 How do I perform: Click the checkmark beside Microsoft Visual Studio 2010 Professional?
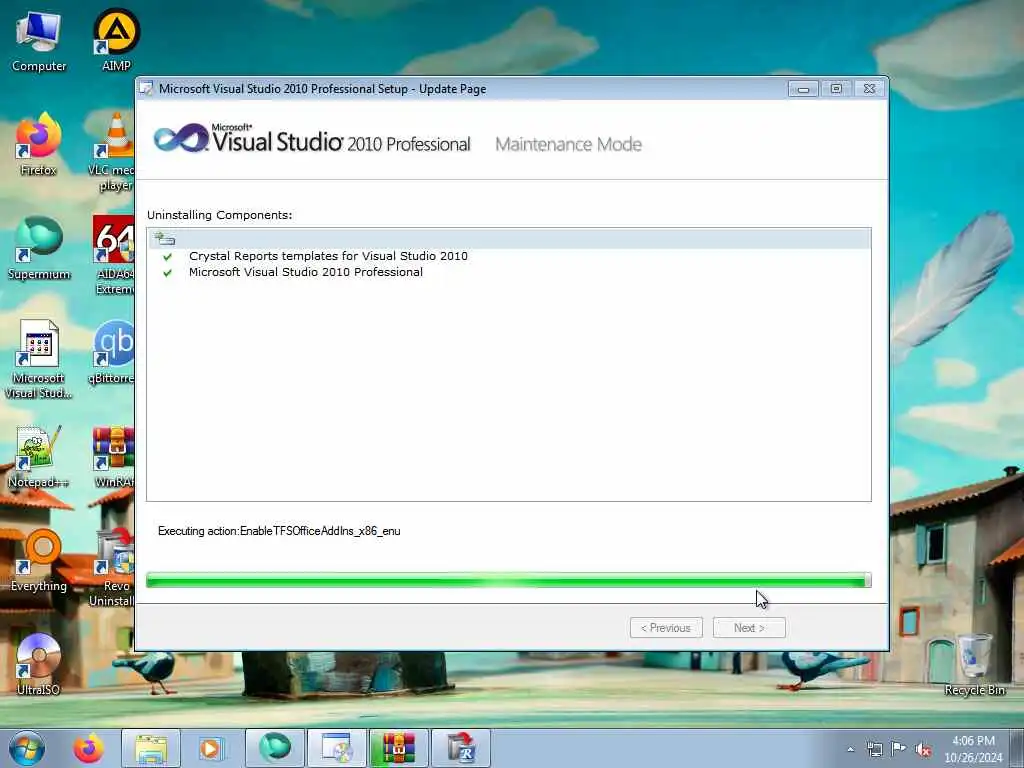click(168, 272)
